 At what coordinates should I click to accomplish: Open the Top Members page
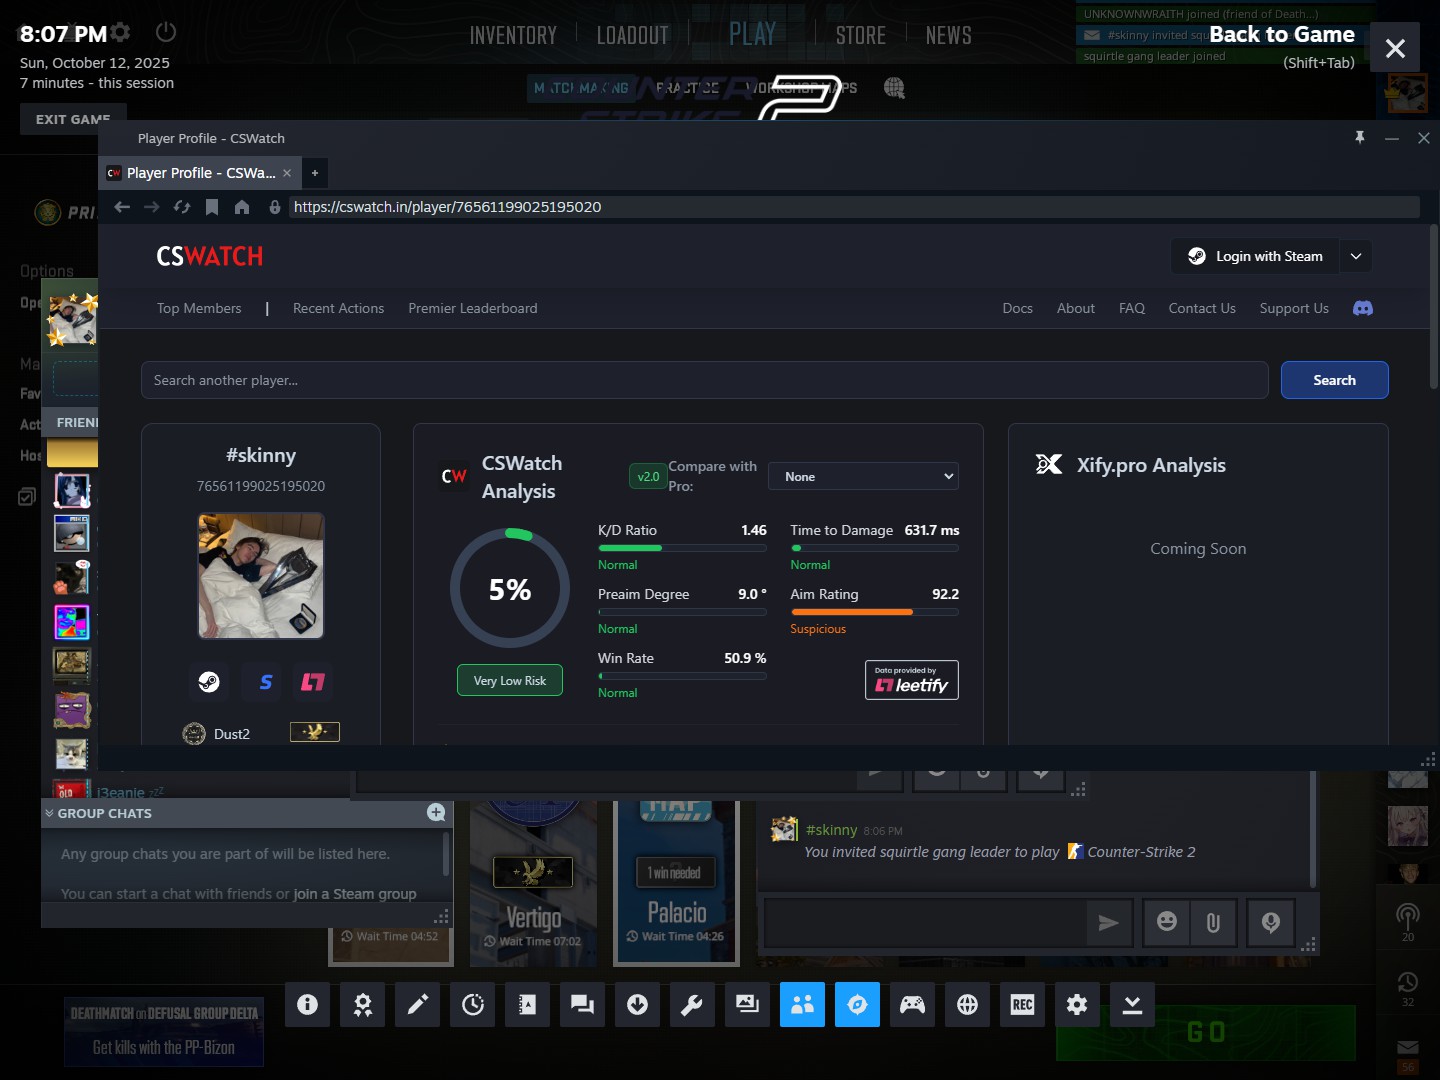click(x=199, y=308)
